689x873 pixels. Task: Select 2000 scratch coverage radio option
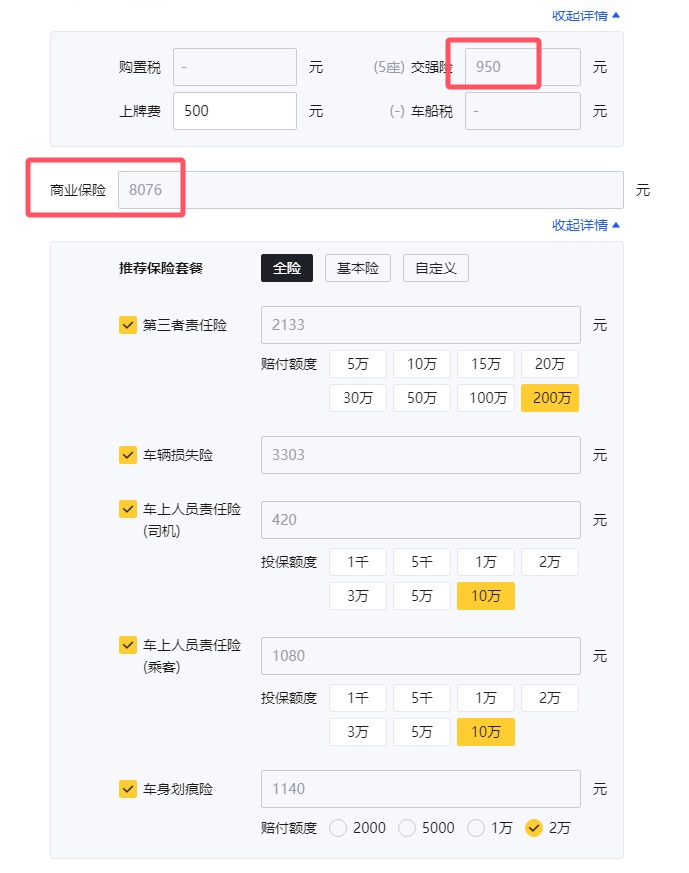pos(339,828)
